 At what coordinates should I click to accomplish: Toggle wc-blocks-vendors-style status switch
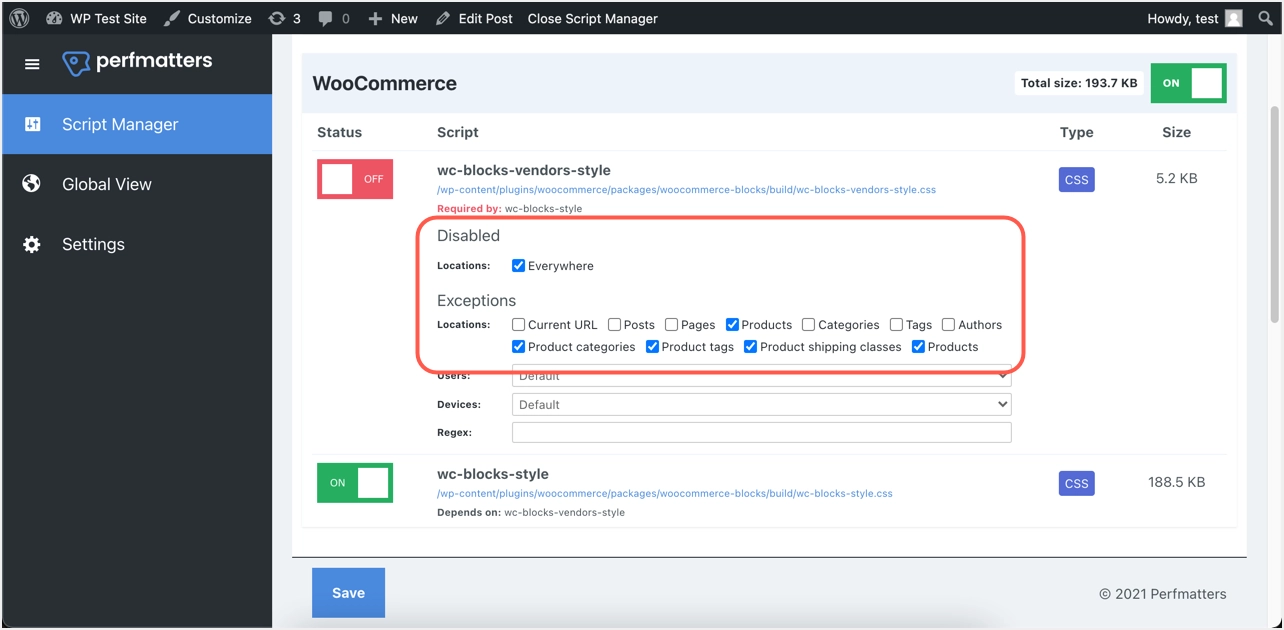(355, 179)
